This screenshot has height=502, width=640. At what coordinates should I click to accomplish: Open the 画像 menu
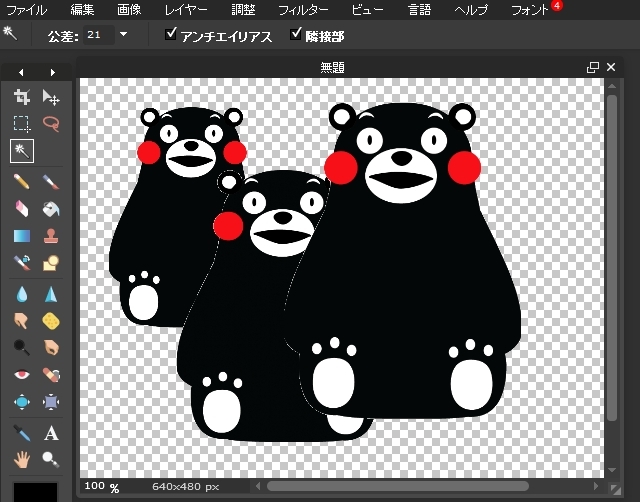click(x=129, y=9)
